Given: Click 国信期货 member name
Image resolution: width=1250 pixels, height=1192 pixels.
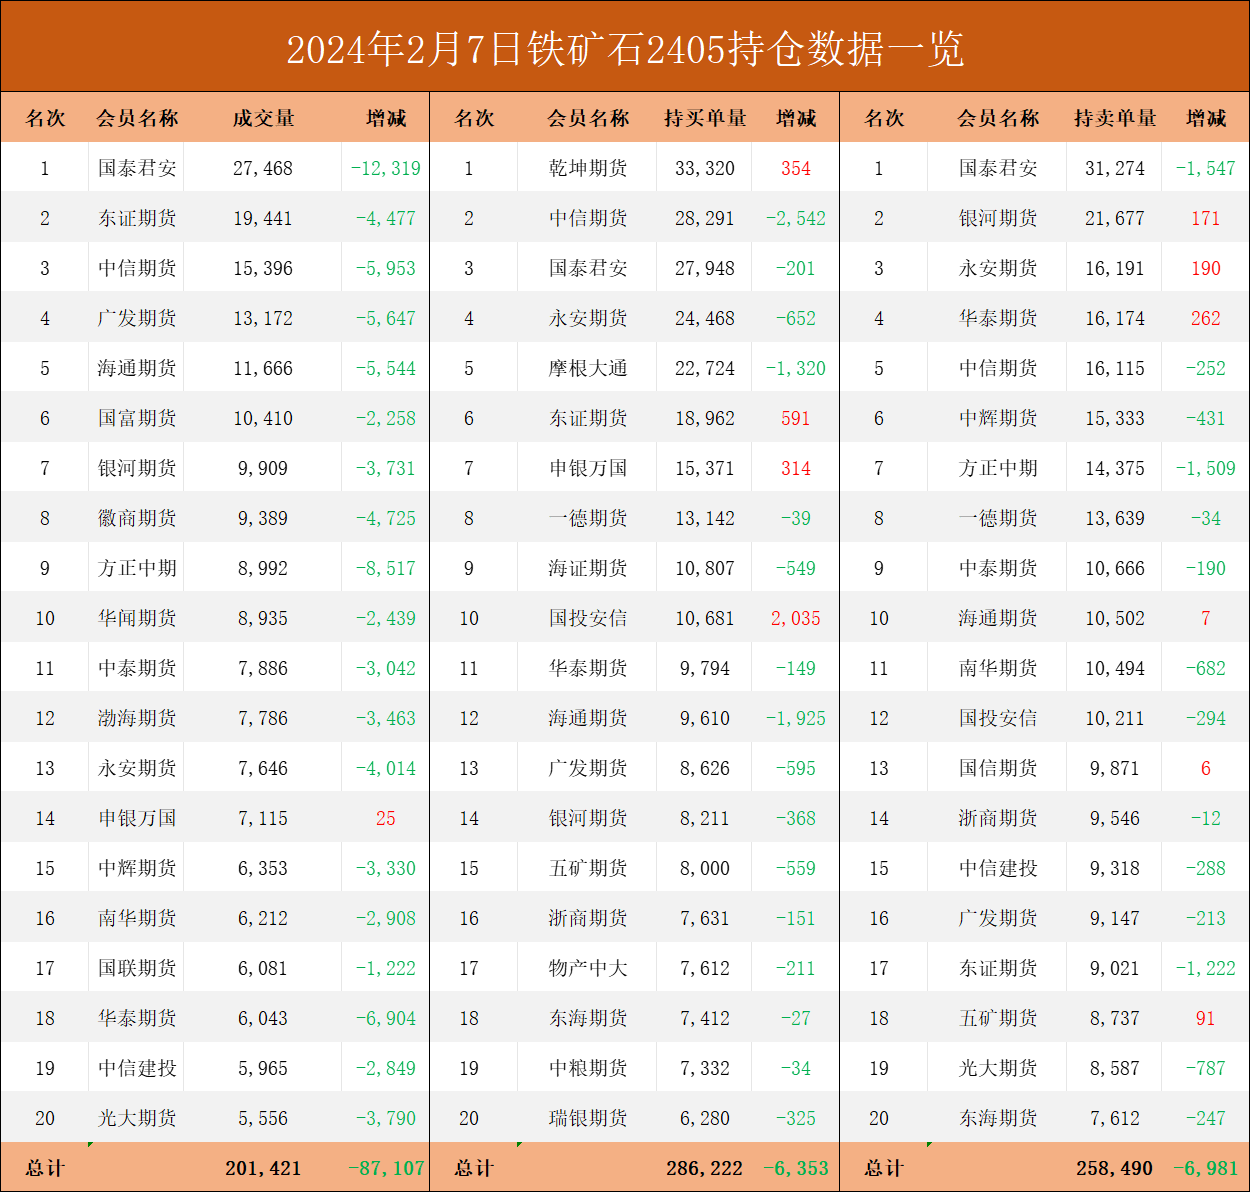Looking at the screenshot, I should pos(998,768).
